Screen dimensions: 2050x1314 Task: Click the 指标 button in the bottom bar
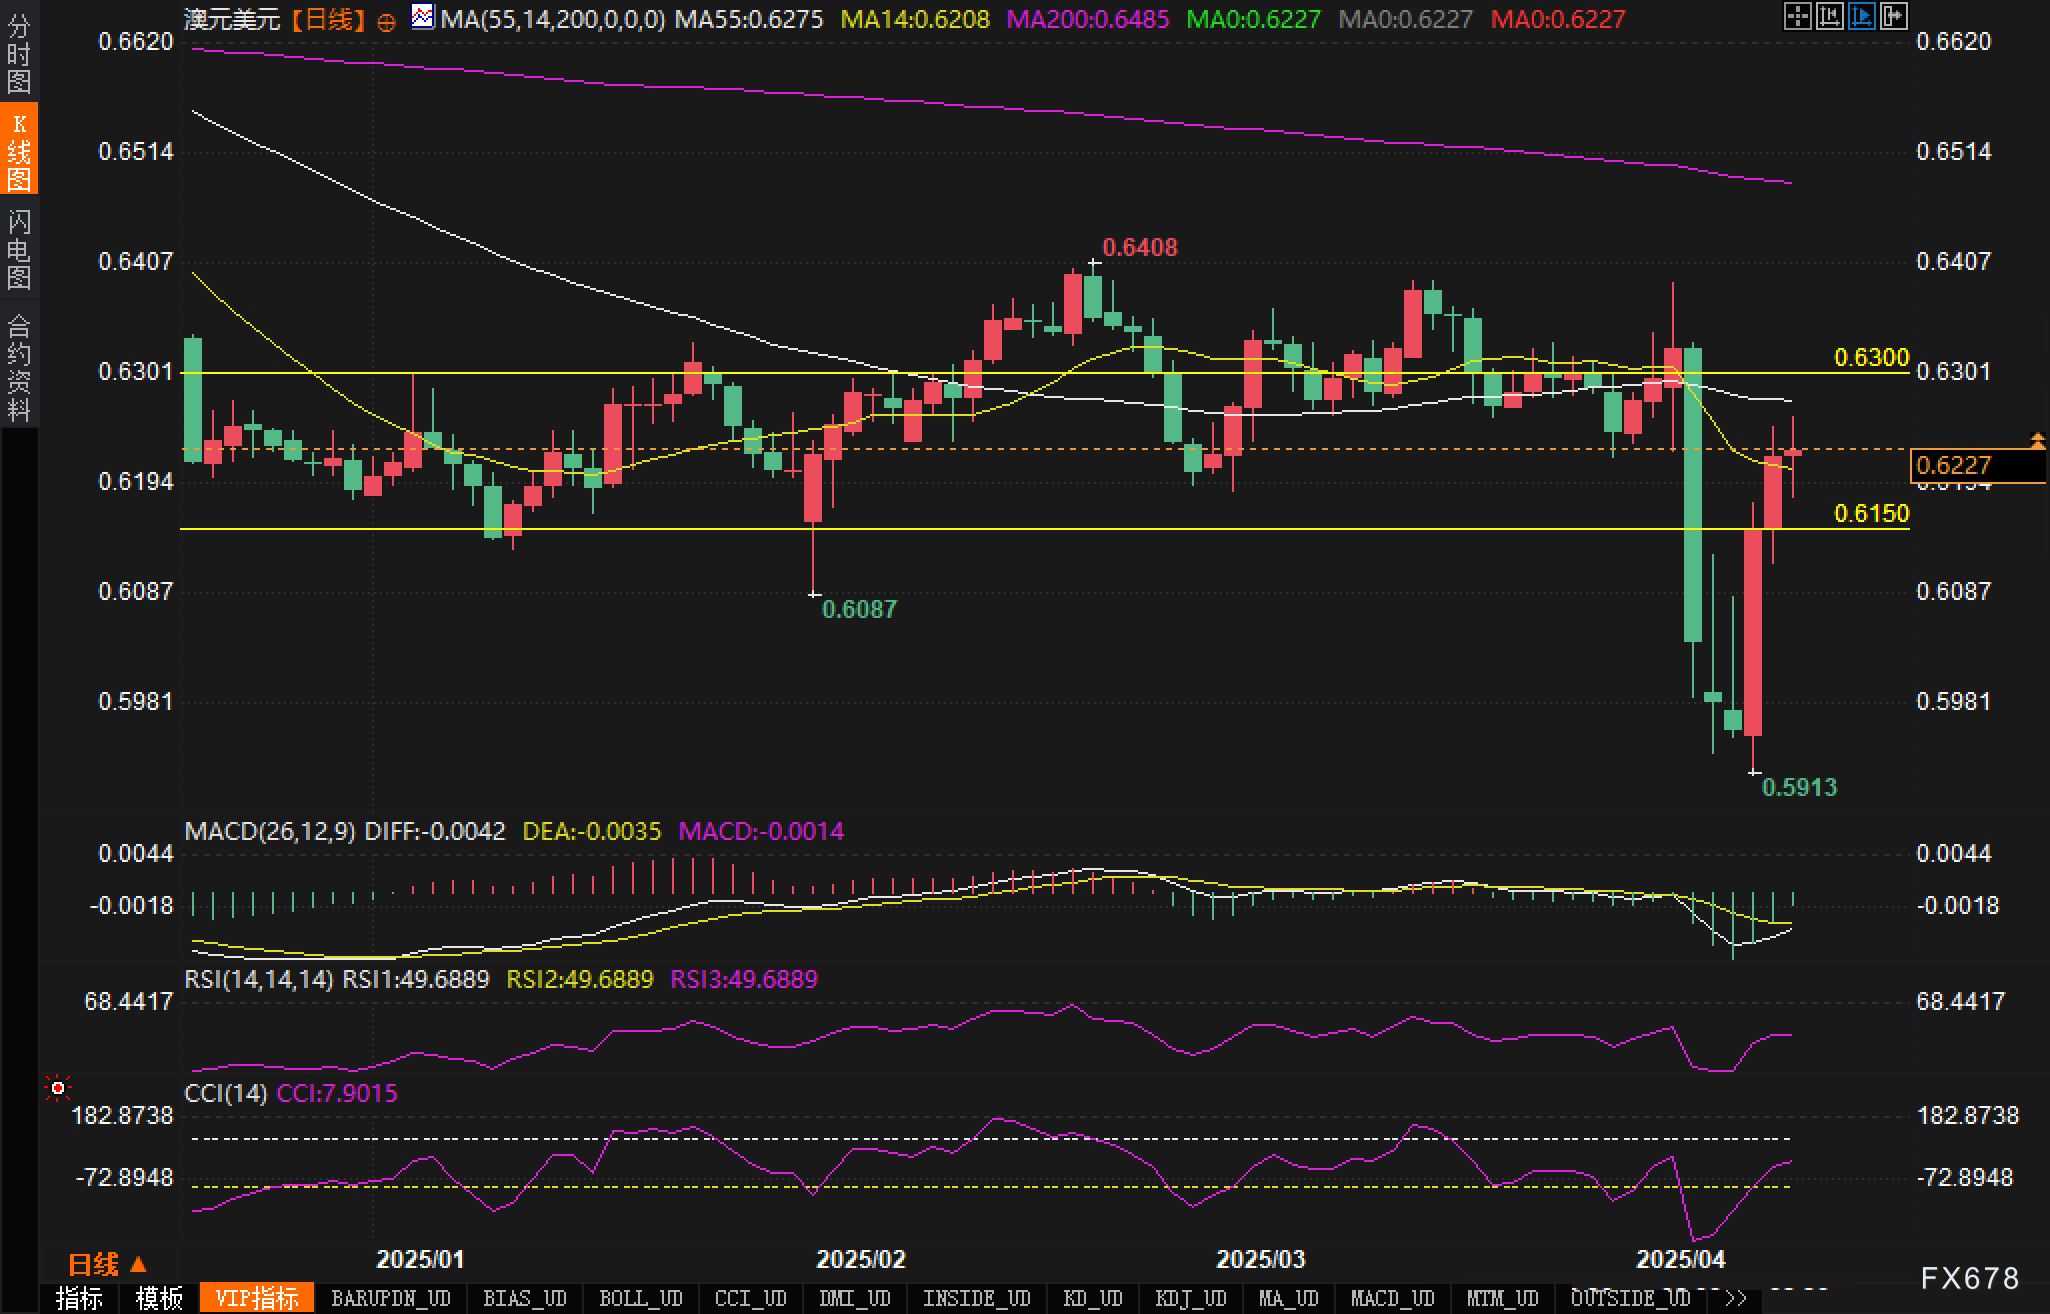click(79, 1298)
